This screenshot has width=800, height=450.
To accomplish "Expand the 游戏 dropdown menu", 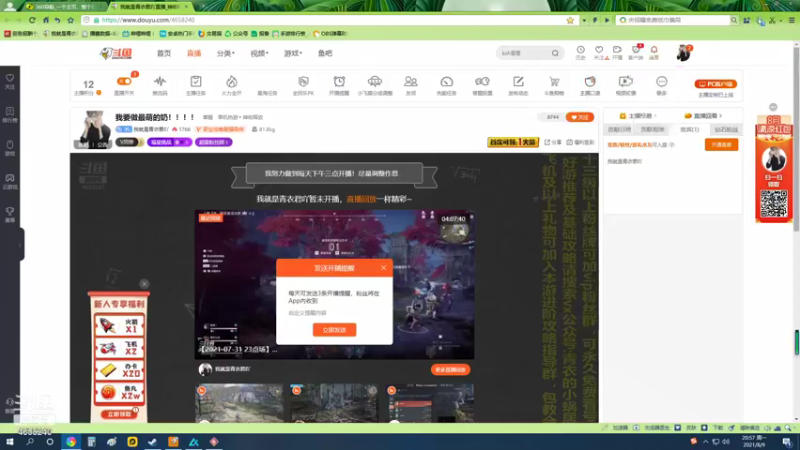I will click(x=293, y=53).
